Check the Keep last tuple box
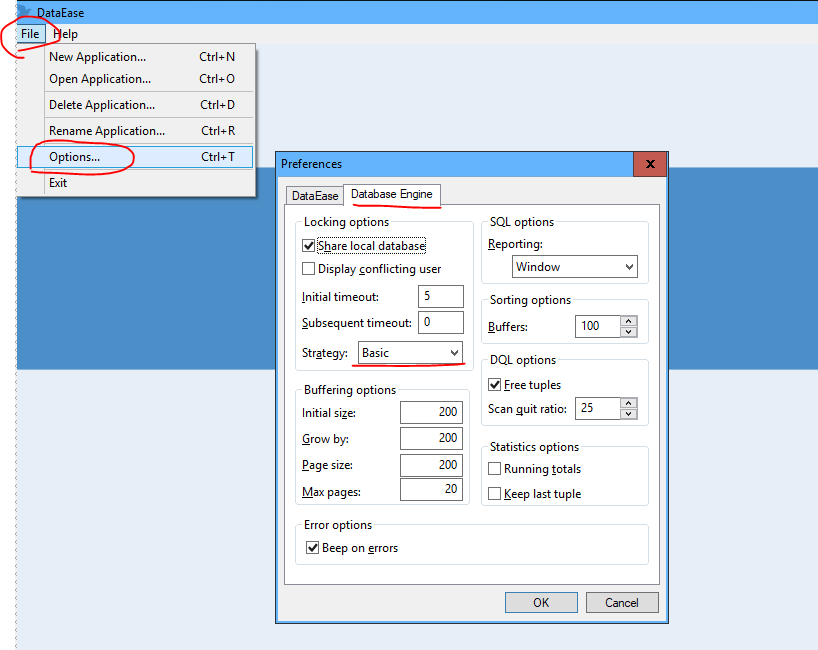Screen dimensions: 818x650 click(x=495, y=494)
